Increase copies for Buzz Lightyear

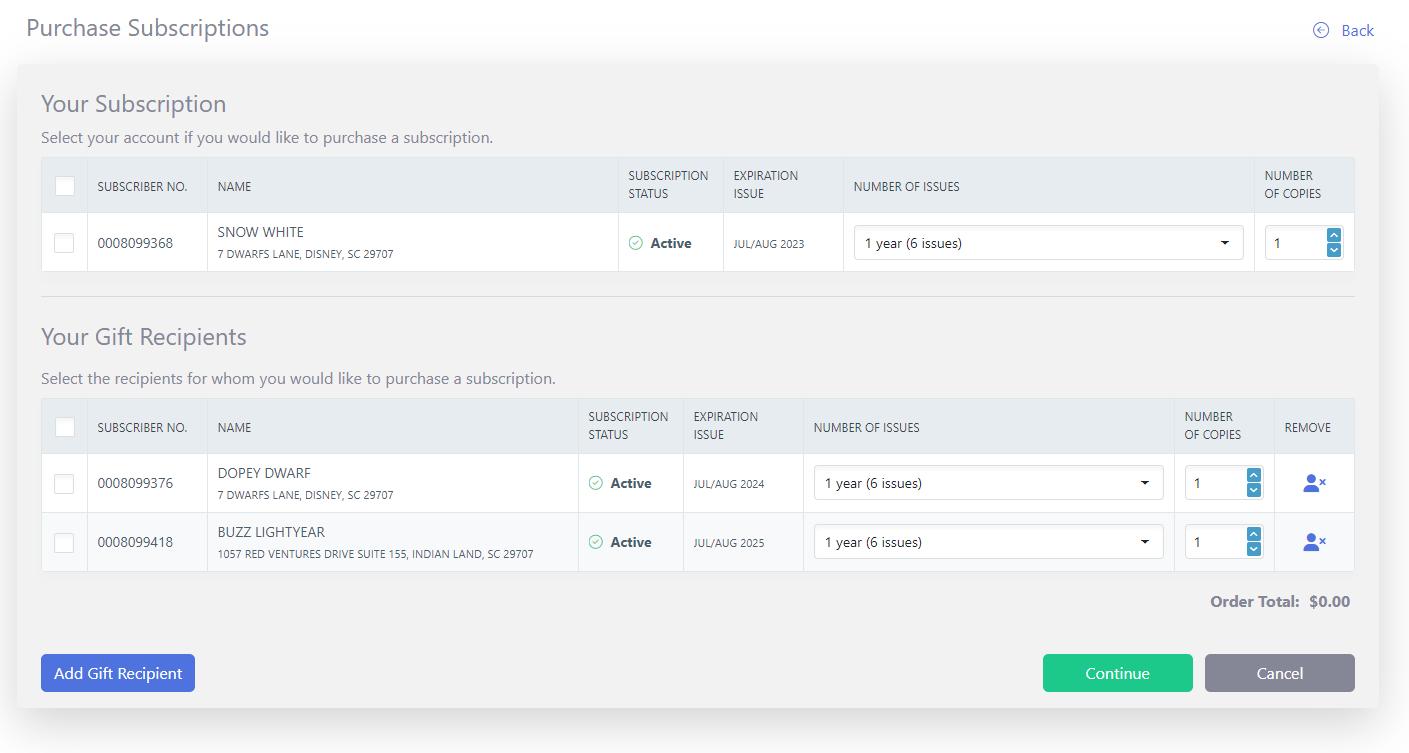(x=1253, y=535)
